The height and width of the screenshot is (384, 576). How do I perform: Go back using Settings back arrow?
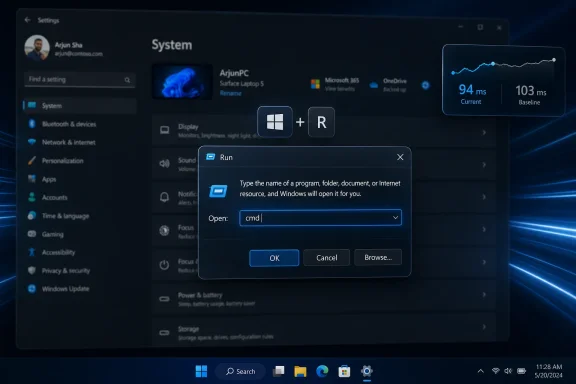point(28,20)
